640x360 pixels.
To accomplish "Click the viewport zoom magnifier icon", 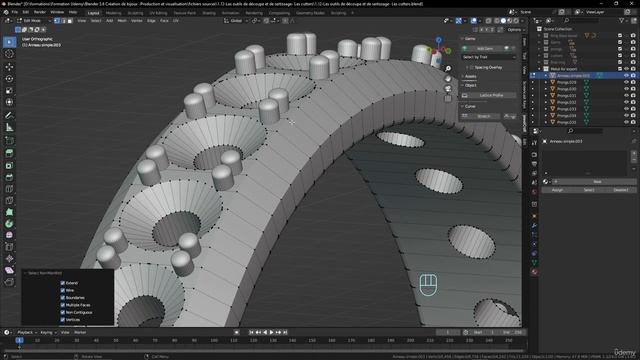I will tap(448, 69).
